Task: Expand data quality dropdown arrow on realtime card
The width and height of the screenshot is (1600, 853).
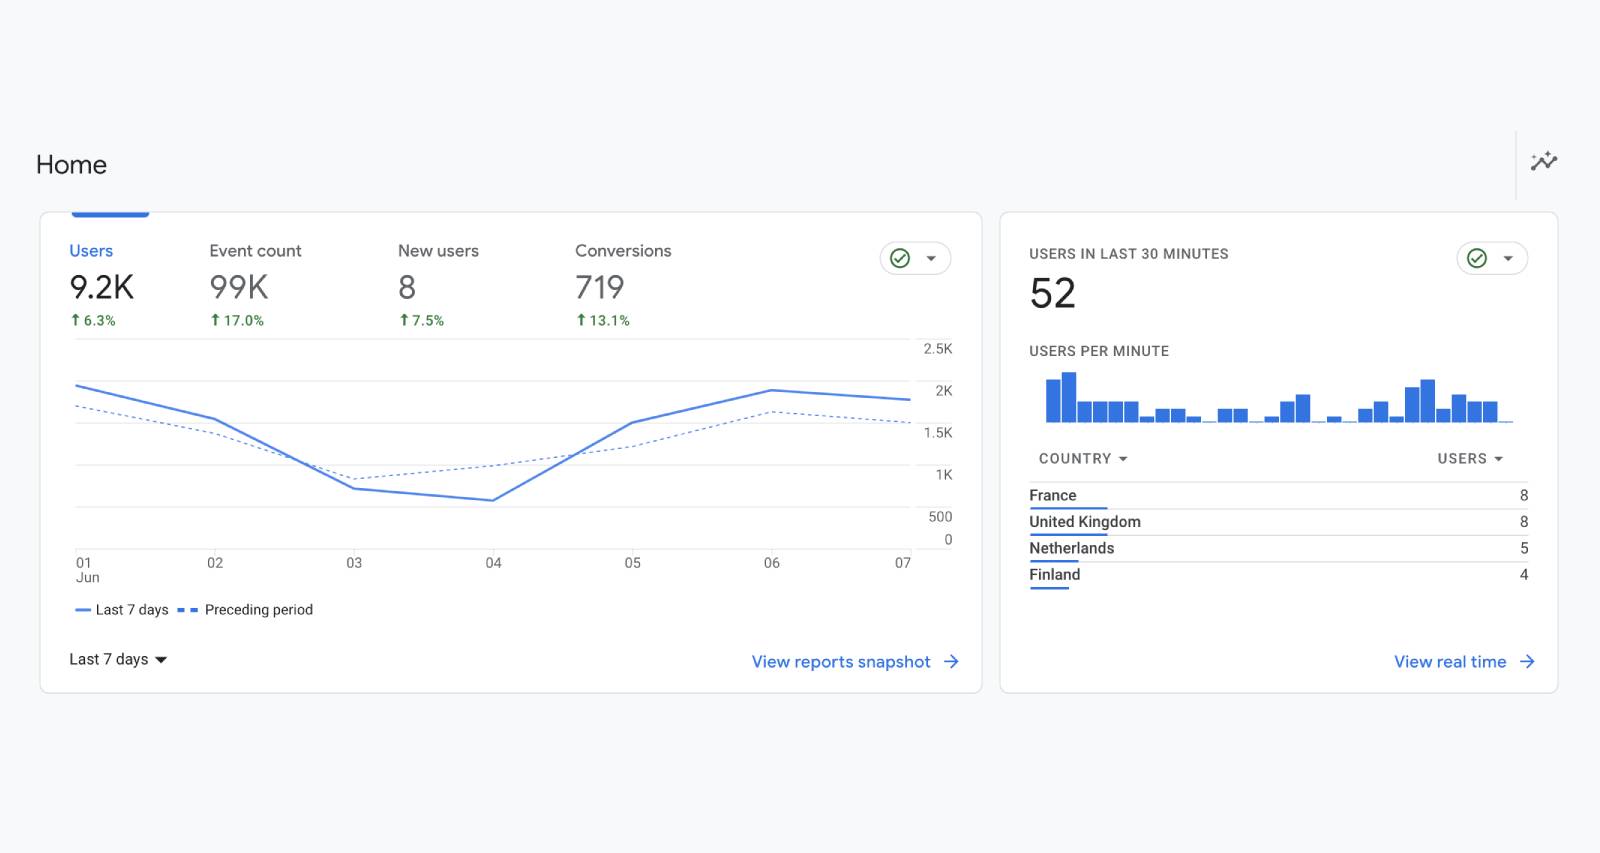Action: (x=1508, y=258)
